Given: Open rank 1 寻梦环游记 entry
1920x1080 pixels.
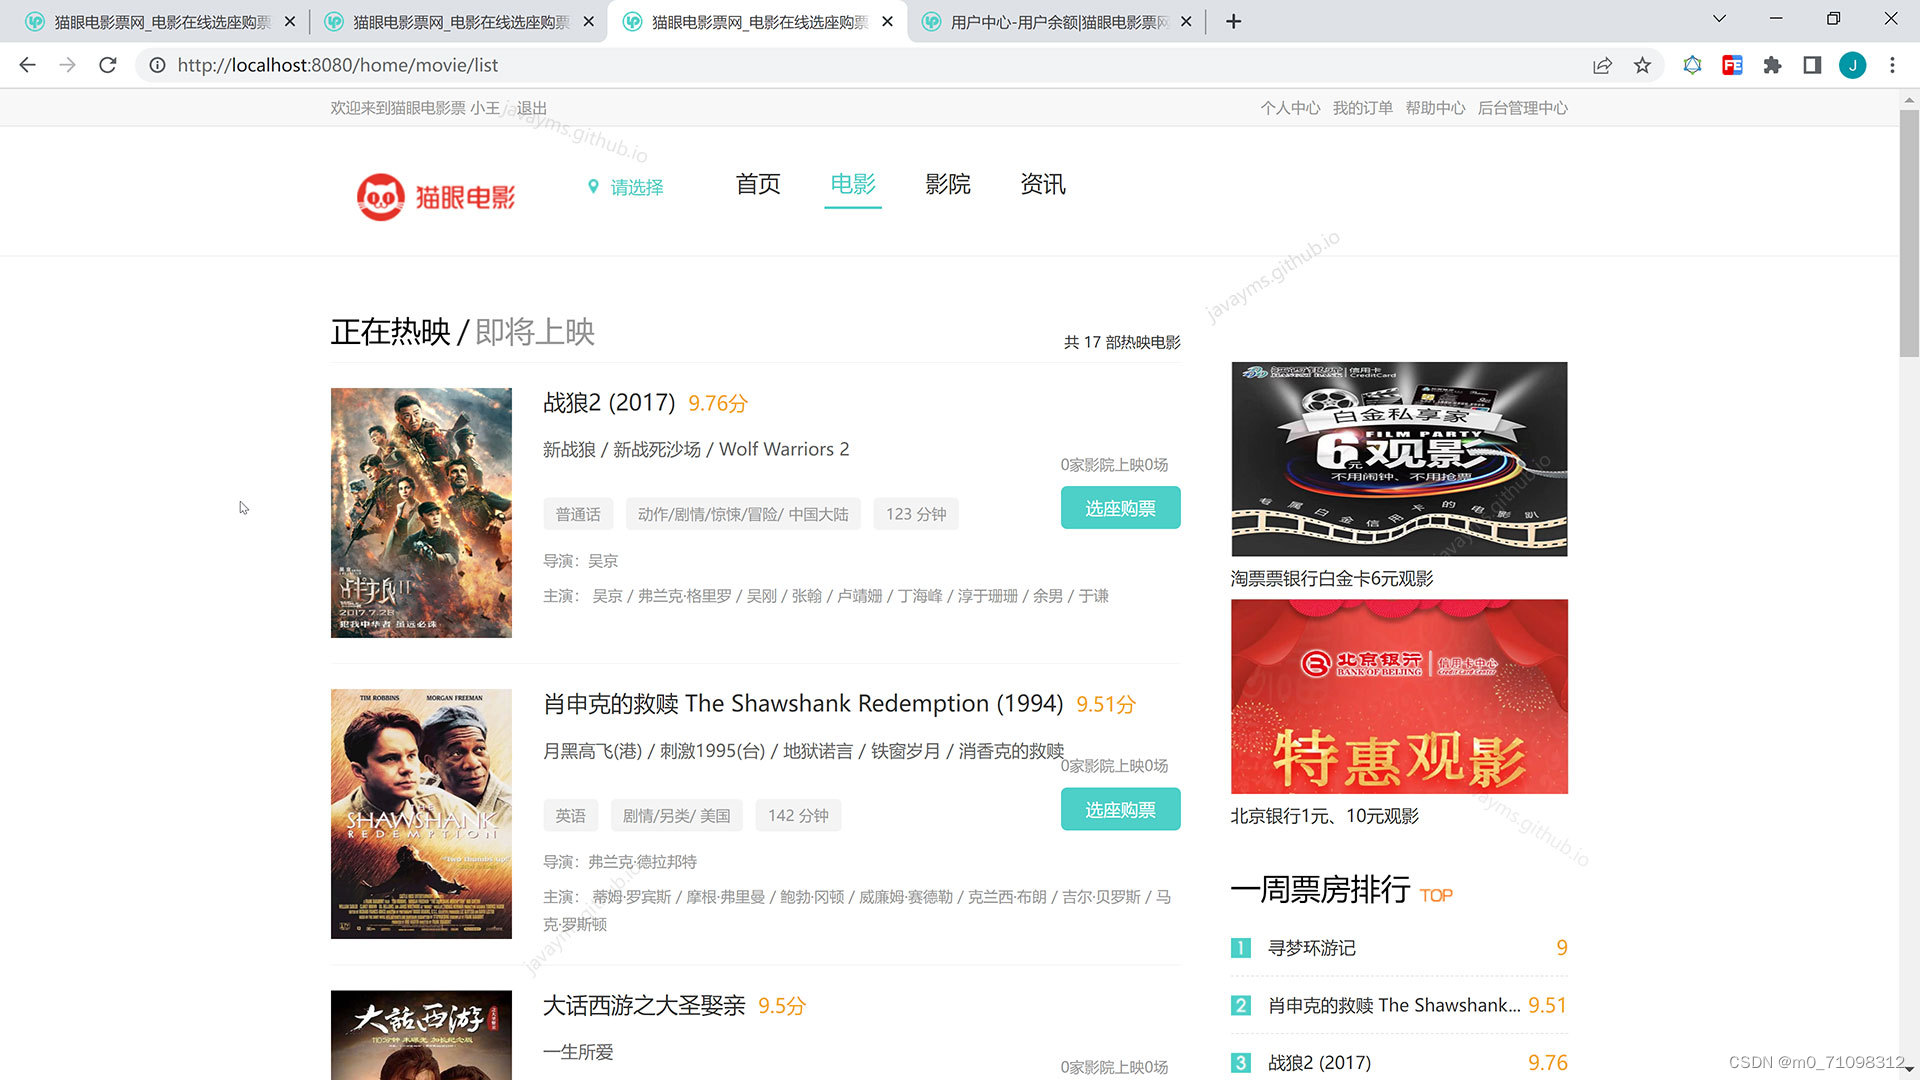Looking at the screenshot, I should tap(1399, 948).
